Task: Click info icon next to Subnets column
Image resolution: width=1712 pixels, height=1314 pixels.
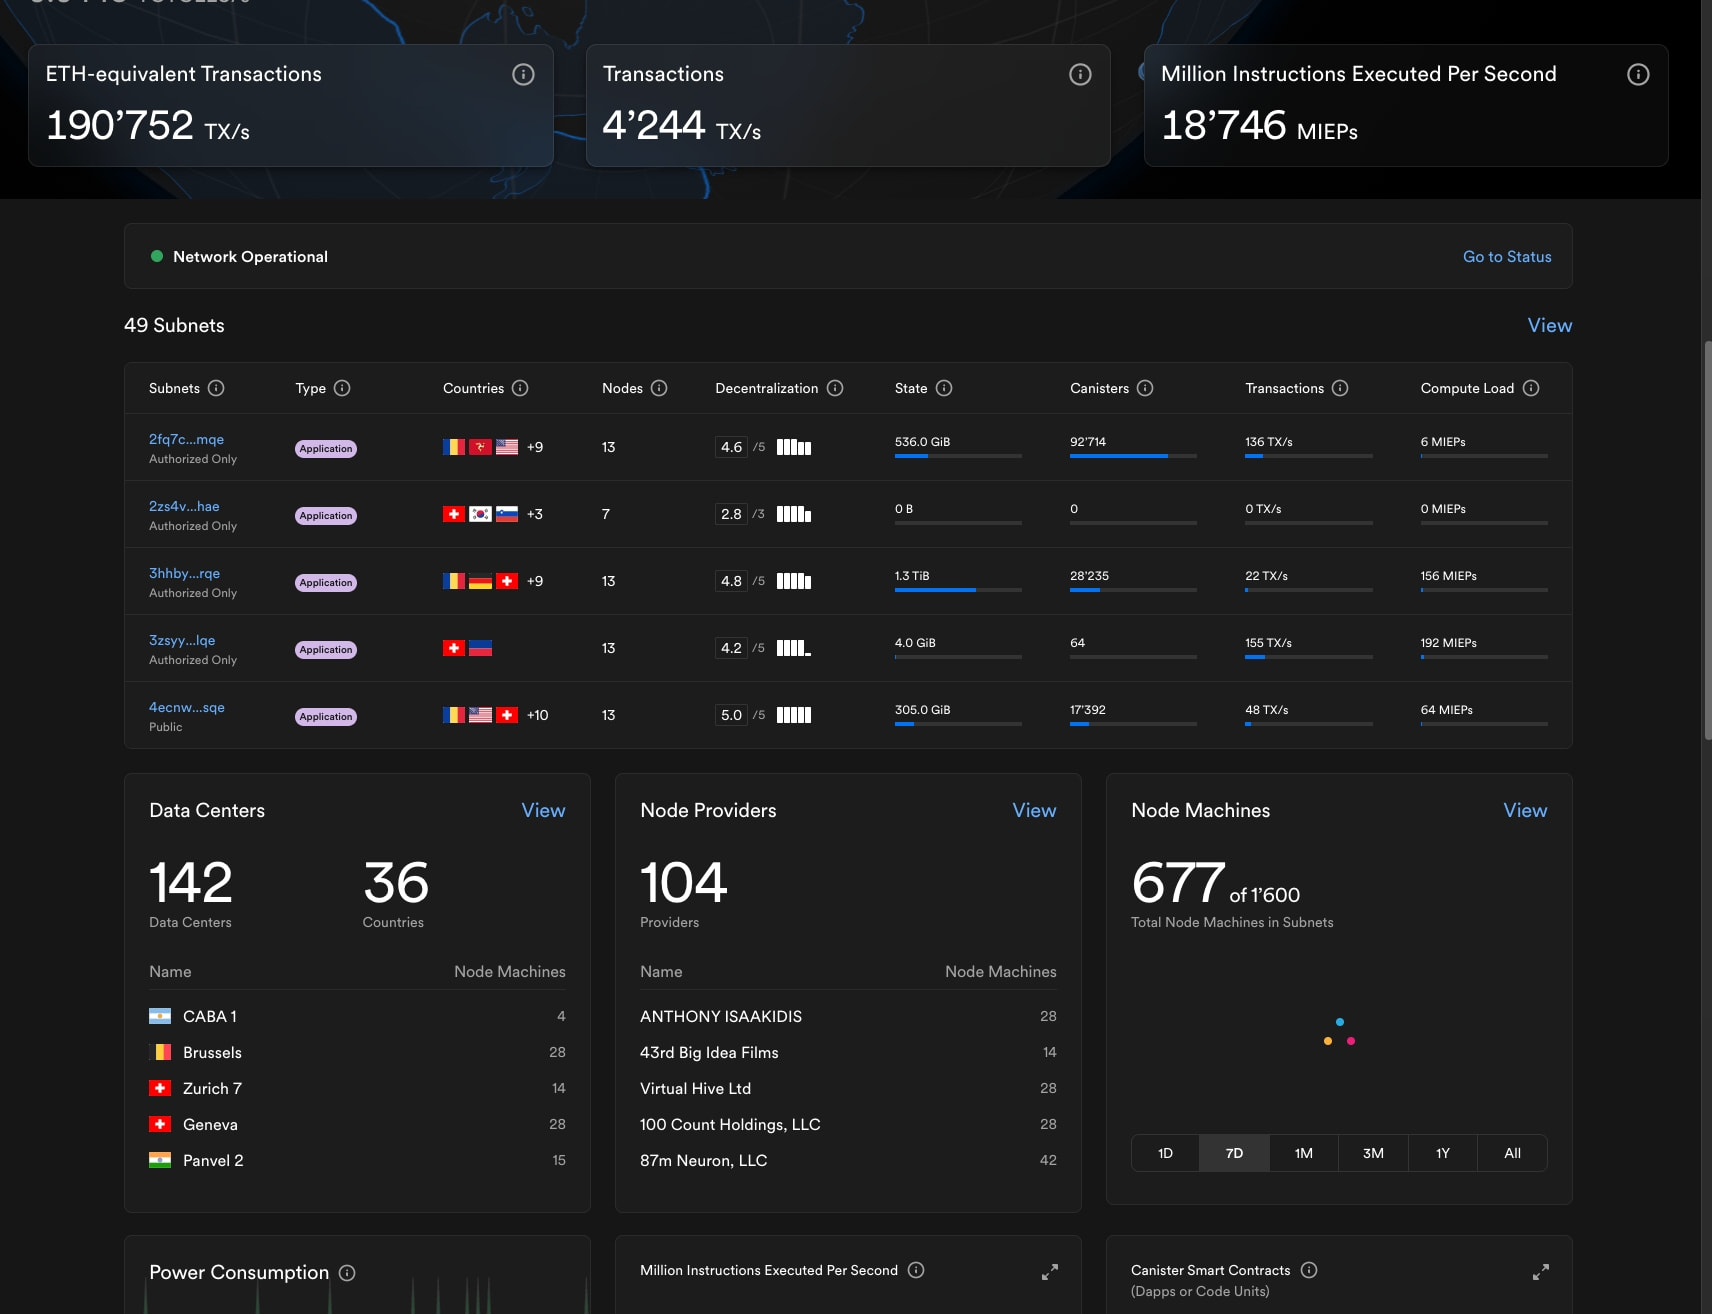Action: pyautogui.click(x=216, y=388)
